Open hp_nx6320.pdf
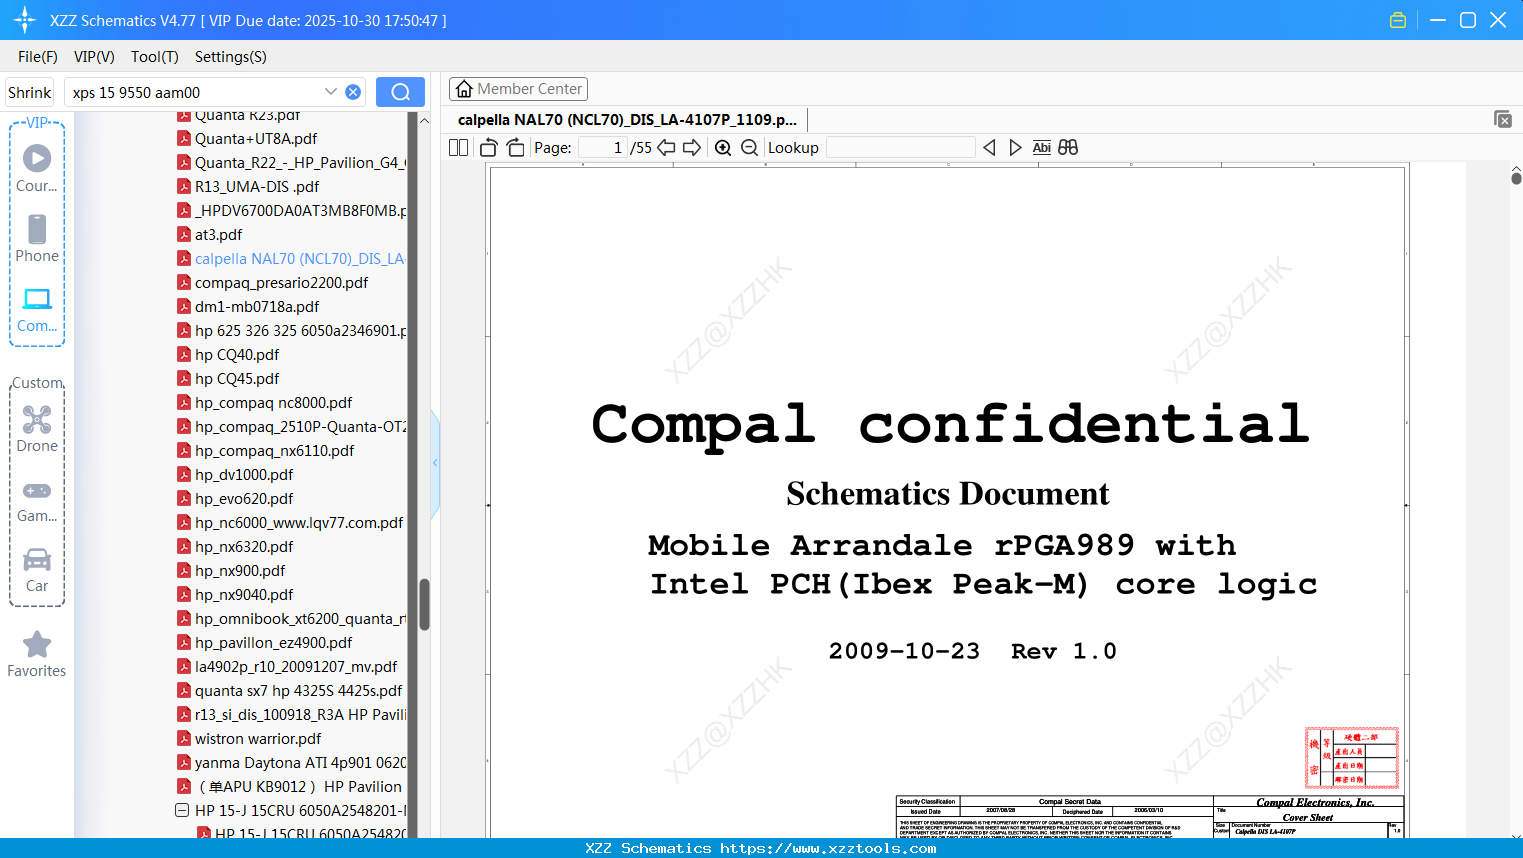Screen dimensions: 1523x858 [x=244, y=547]
